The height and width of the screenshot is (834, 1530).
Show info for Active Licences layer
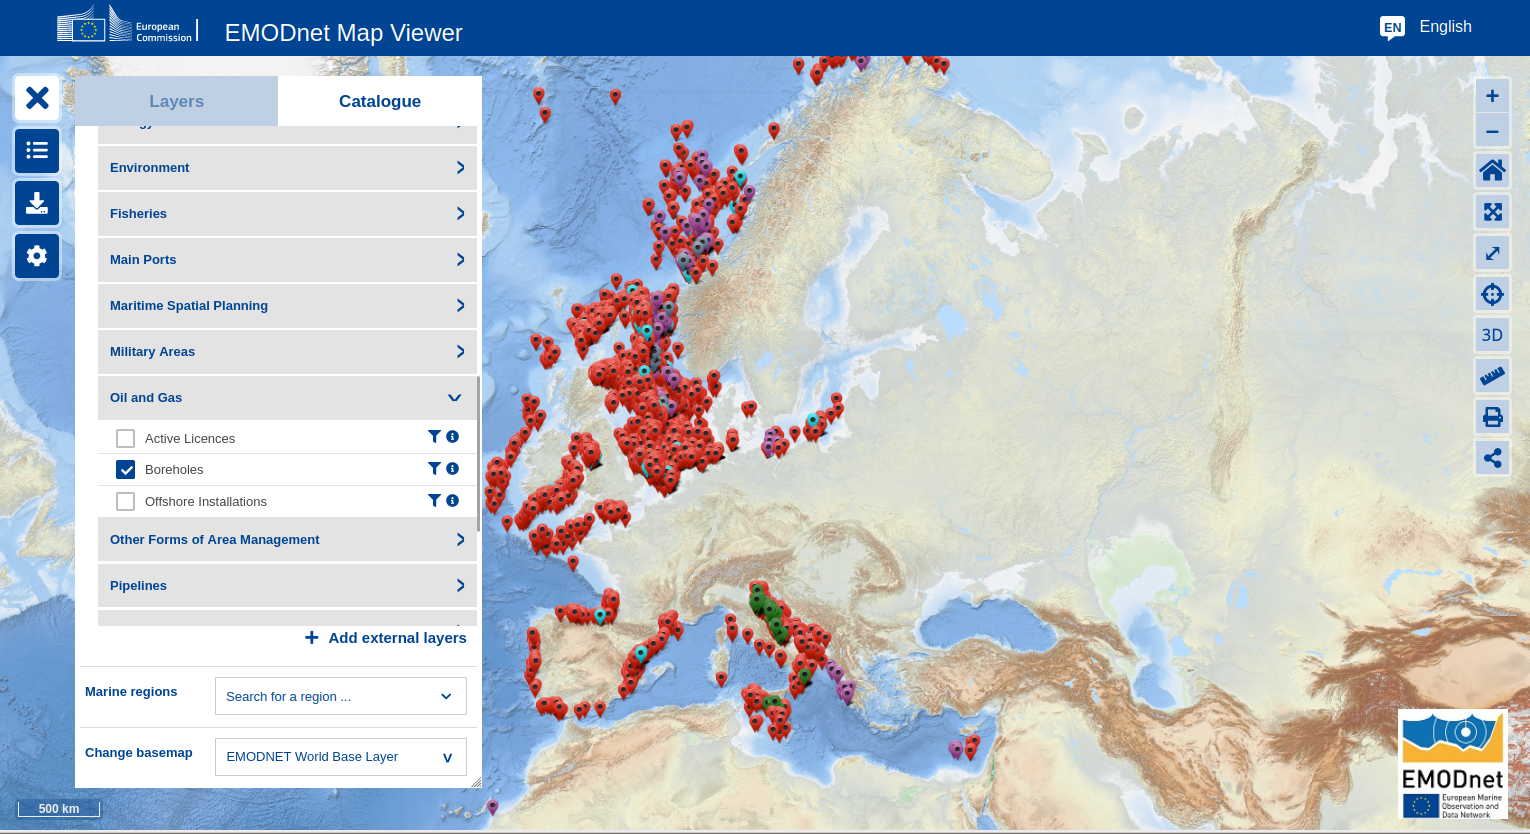click(452, 437)
